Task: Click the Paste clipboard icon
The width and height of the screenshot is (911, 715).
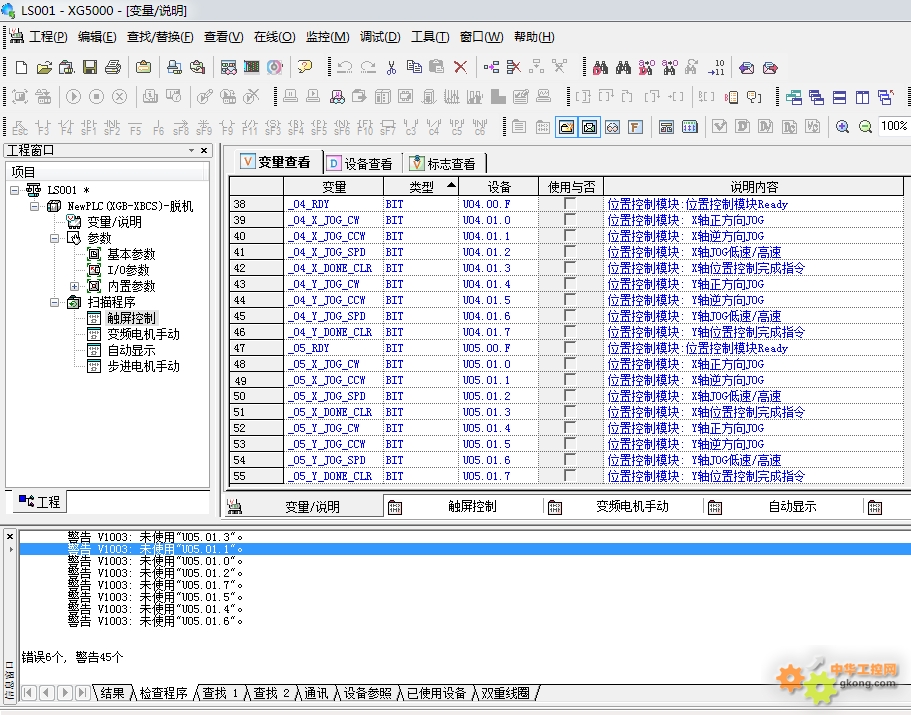Action: [x=436, y=67]
